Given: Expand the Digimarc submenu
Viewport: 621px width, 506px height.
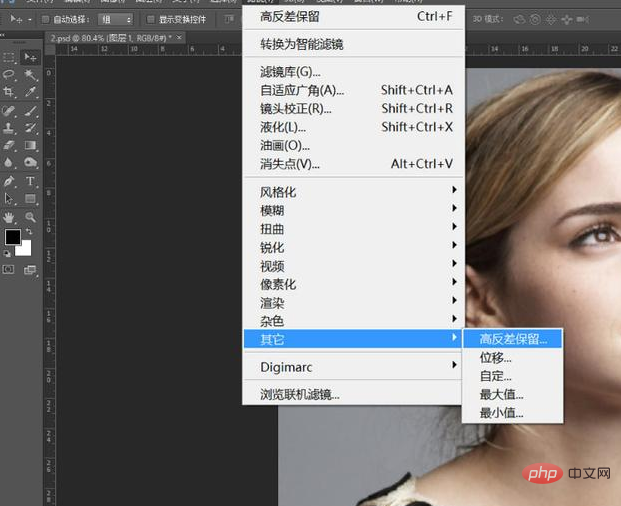Looking at the screenshot, I should pyautogui.click(x=352, y=367).
